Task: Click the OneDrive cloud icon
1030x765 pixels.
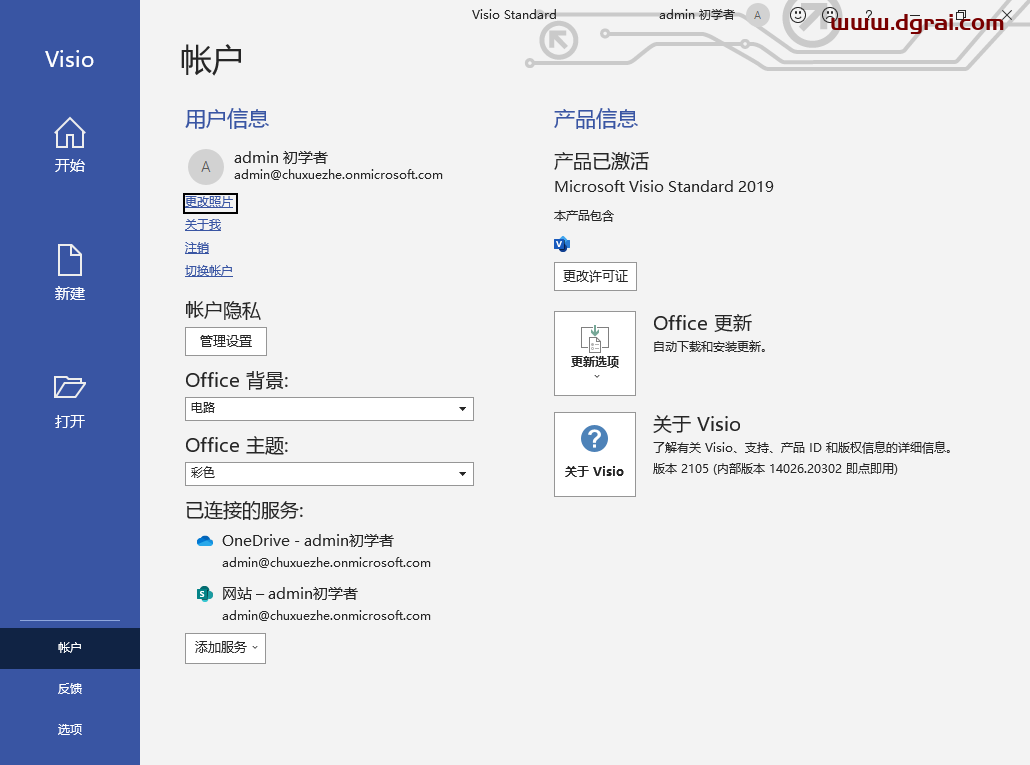Action: (205, 541)
